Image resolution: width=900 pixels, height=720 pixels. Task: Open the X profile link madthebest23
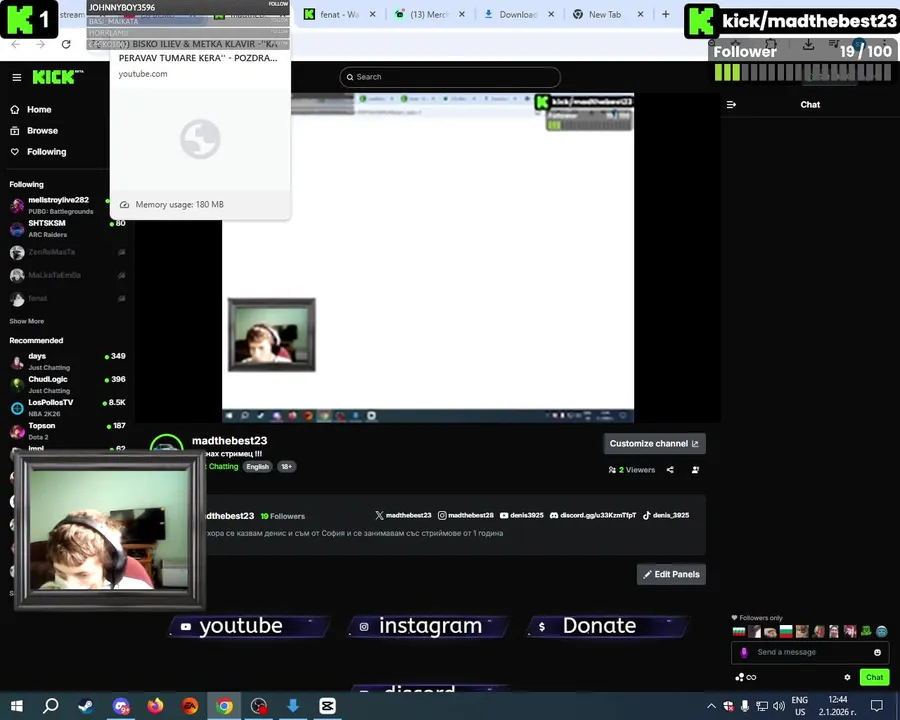(x=403, y=515)
